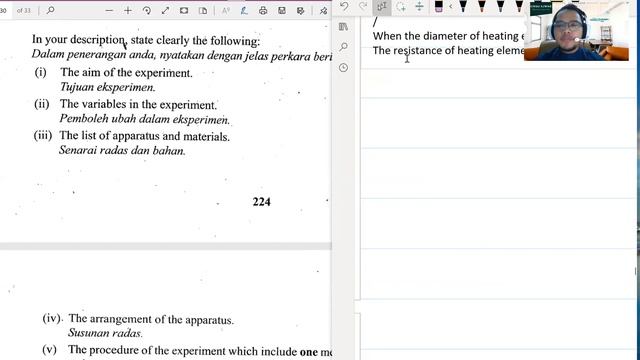The height and width of the screenshot is (360, 640).
Task: Click the text 'Susunan radas.'
Action: 105,333
